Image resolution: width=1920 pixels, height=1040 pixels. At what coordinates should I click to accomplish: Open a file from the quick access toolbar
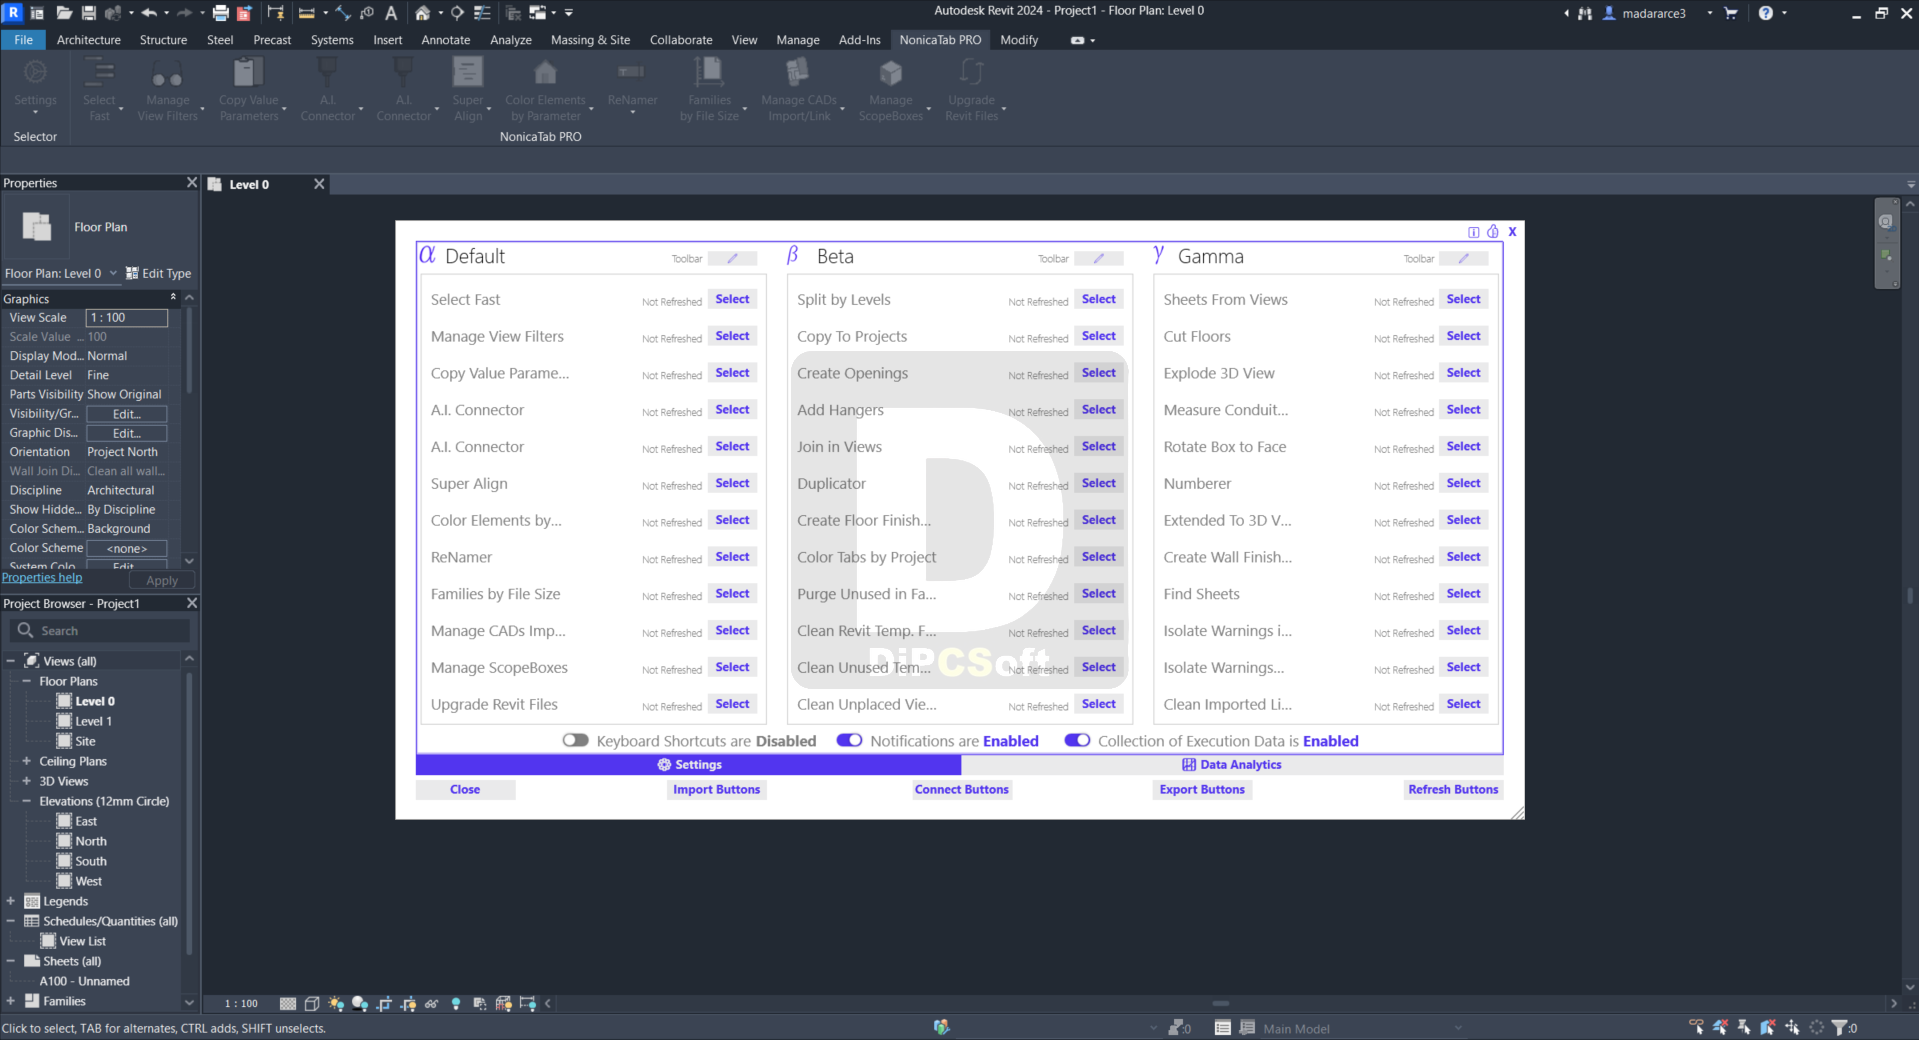(x=63, y=13)
